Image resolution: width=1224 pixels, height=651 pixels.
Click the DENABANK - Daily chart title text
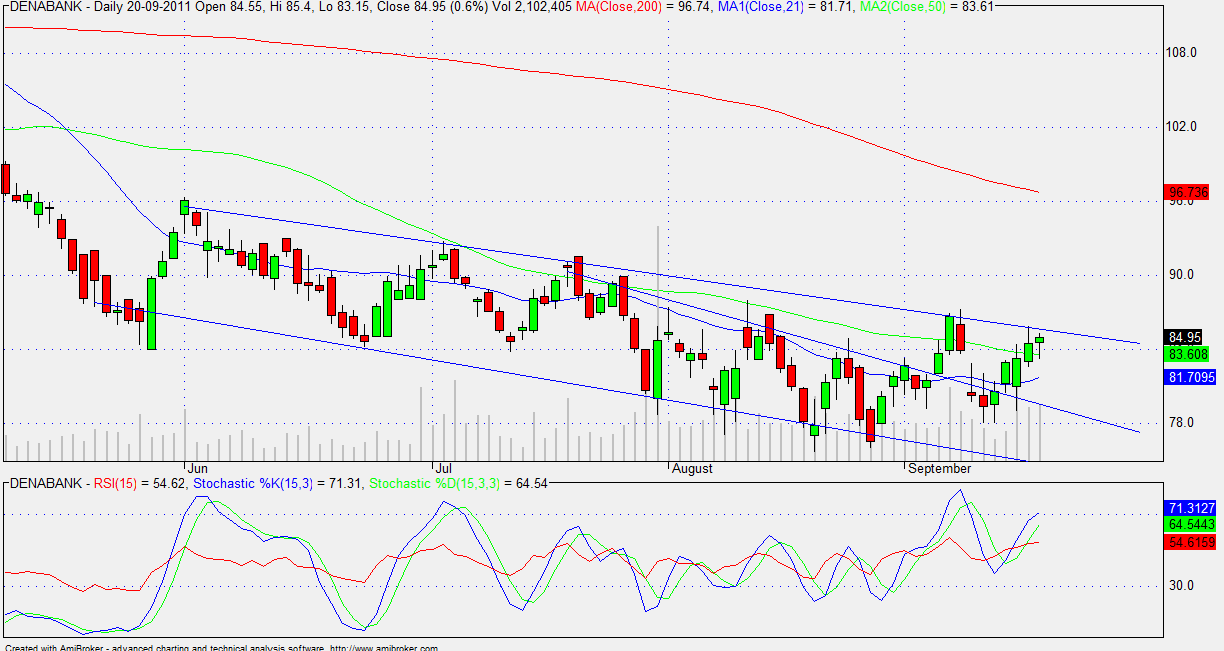(x=64, y=8)
